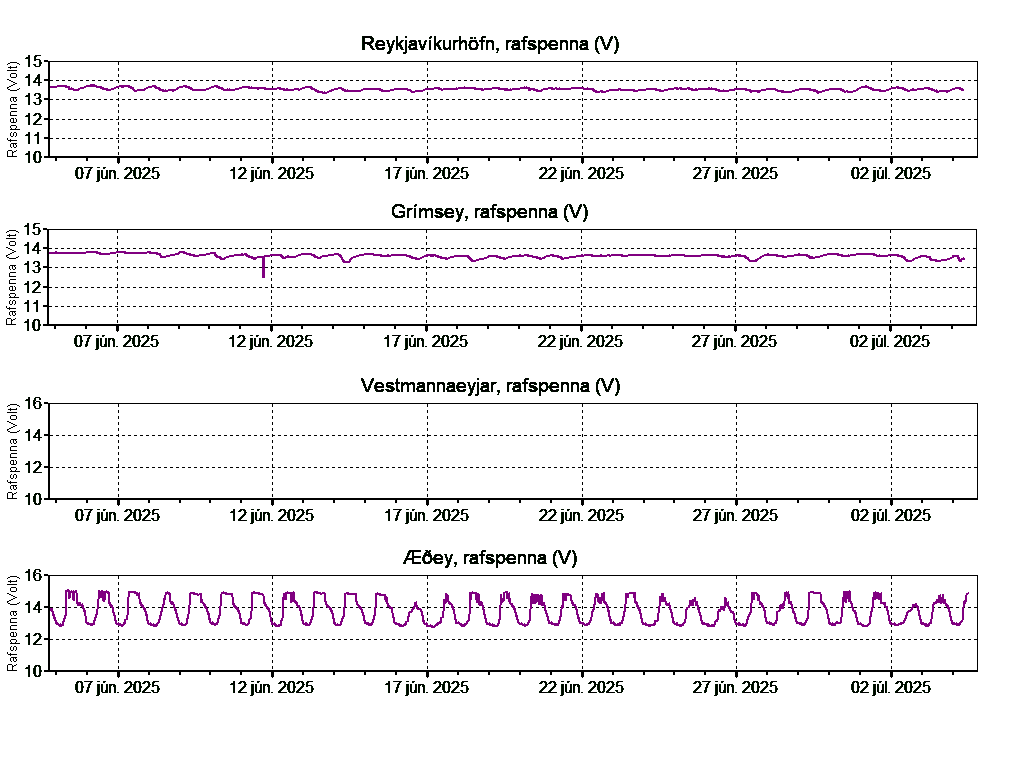Select "17 jún. 2025" on the Æðey date axis
The height and width of the screenshot is (768, 1024).
click(x=426, y=688)
